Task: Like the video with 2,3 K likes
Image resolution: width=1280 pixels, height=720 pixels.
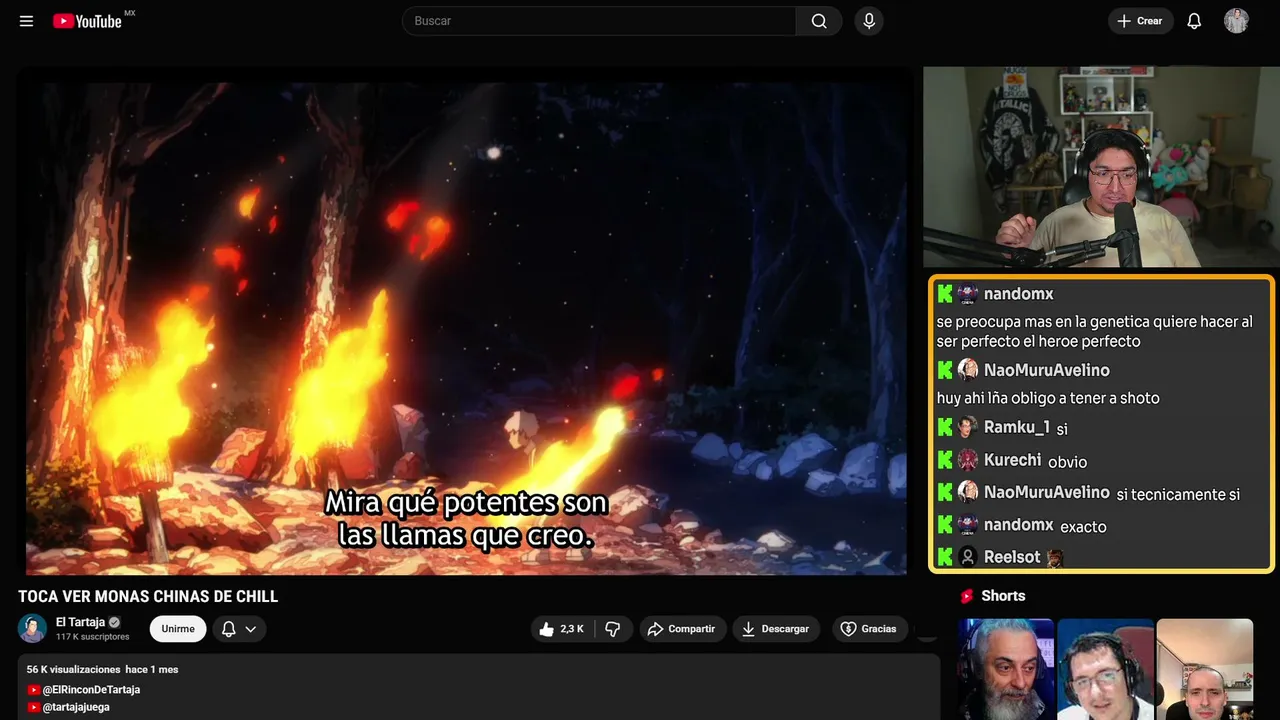Action: (562, 629)
